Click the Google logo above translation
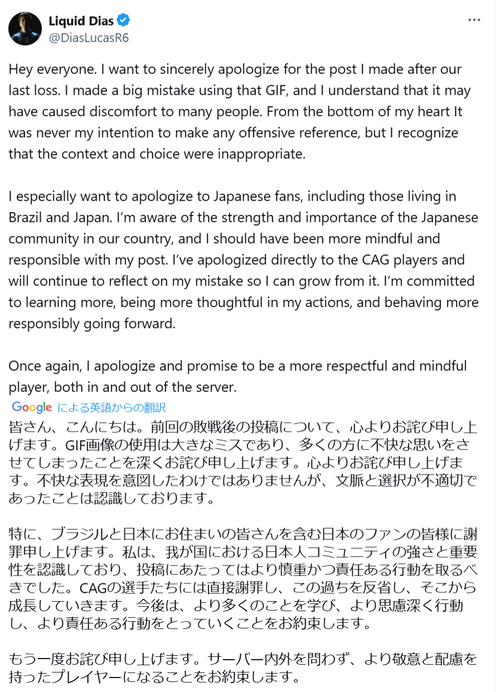 (32, 407)
